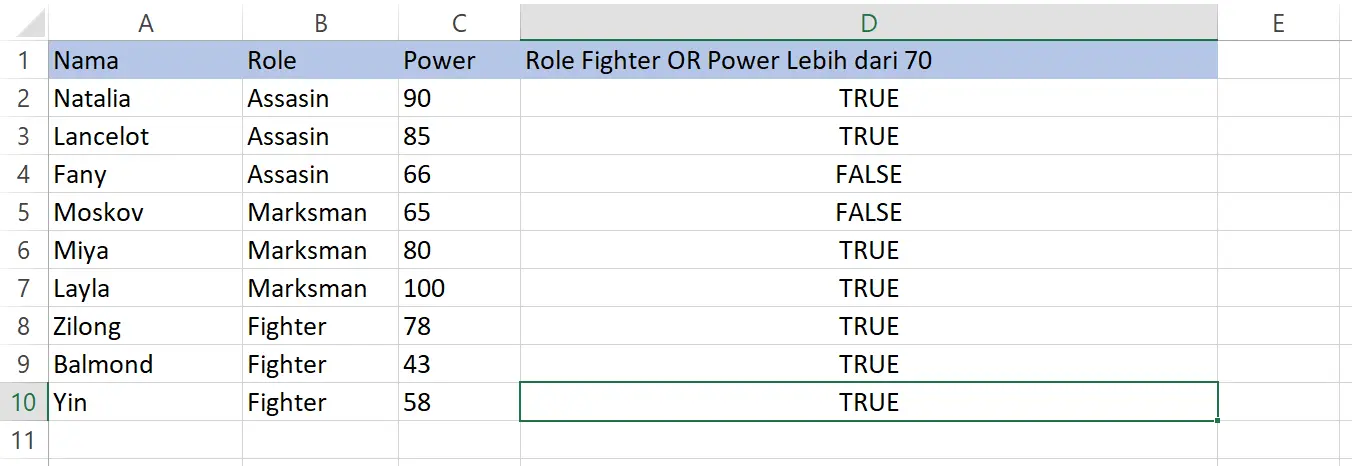Click the FALSE result in Fany's row

pos(869,174)
